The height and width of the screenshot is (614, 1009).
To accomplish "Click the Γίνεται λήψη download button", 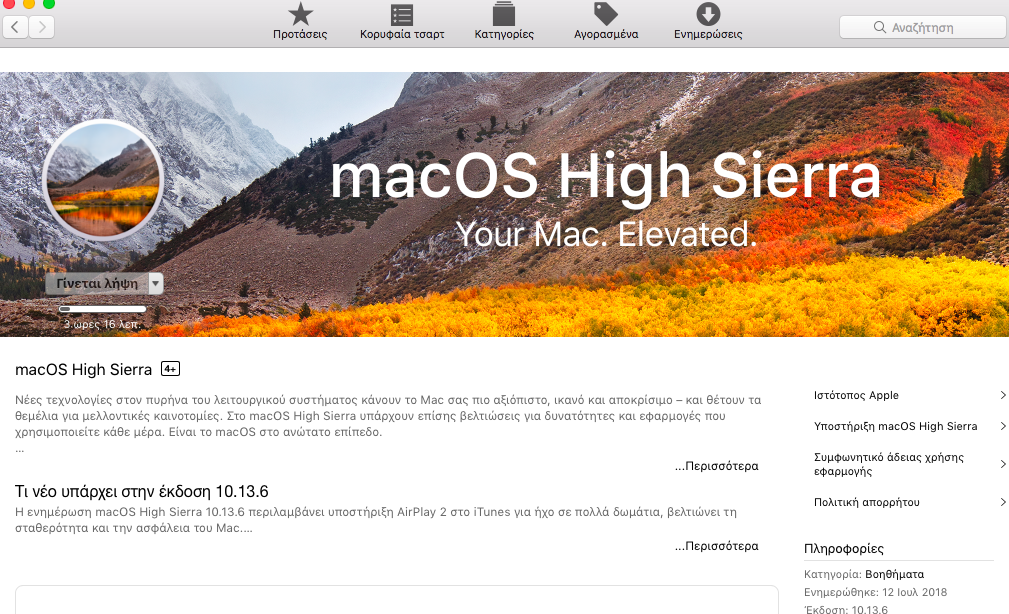I will (97, 283).
